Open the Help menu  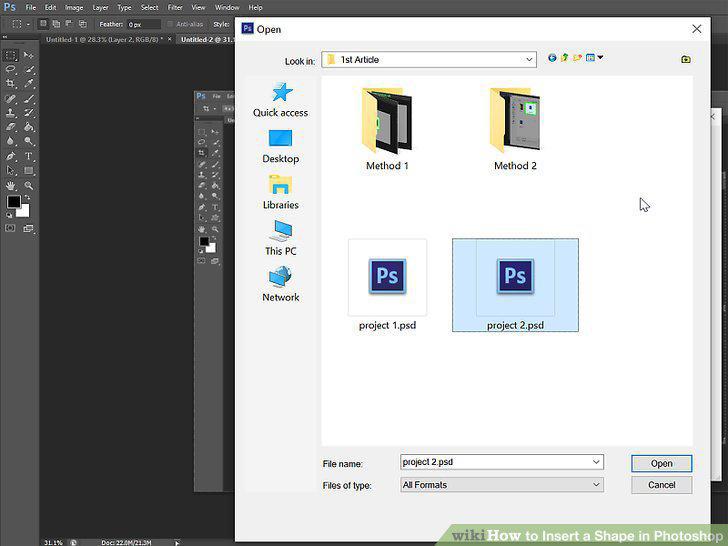[x=255, y=7]
